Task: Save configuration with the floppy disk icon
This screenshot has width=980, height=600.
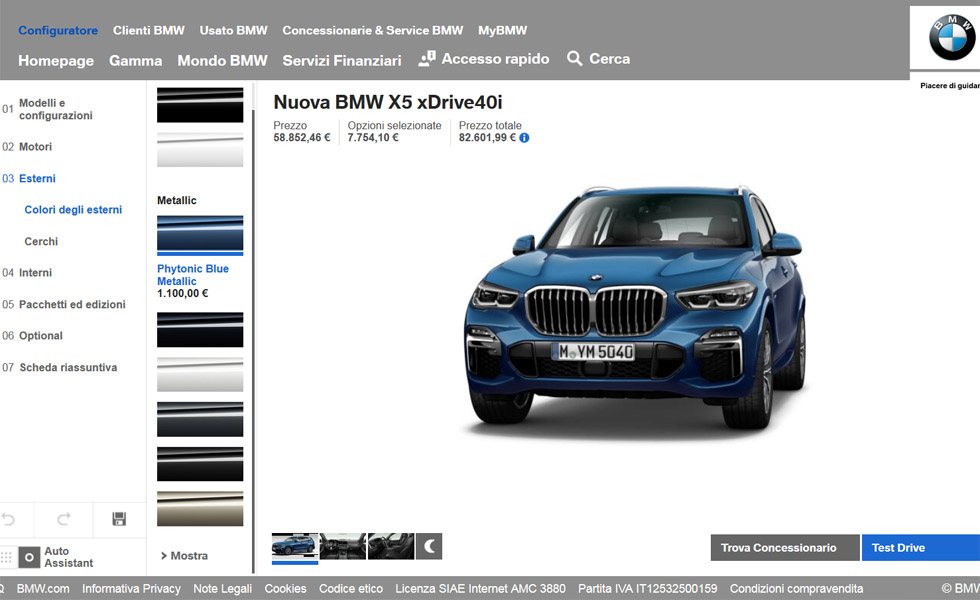Action: point(119,519)
